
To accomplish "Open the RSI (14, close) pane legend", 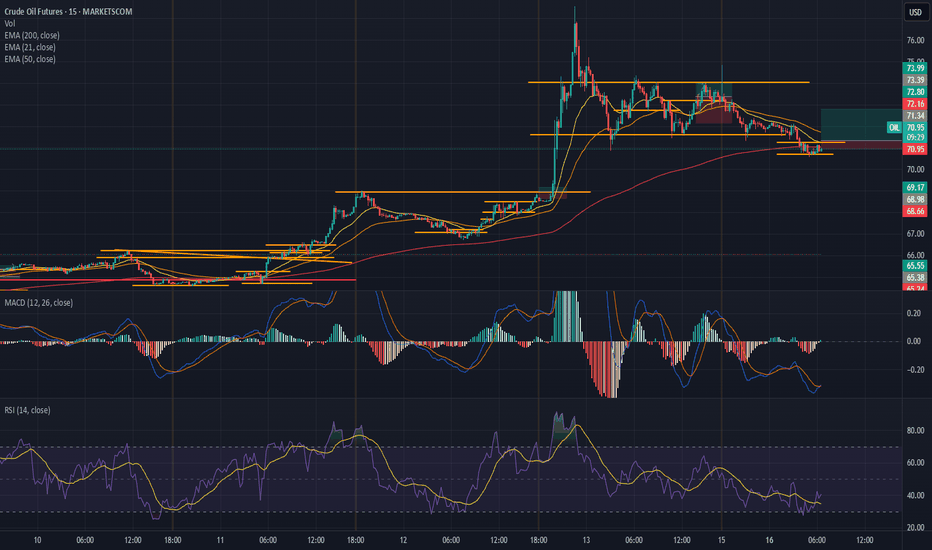I will pos(27,410).
